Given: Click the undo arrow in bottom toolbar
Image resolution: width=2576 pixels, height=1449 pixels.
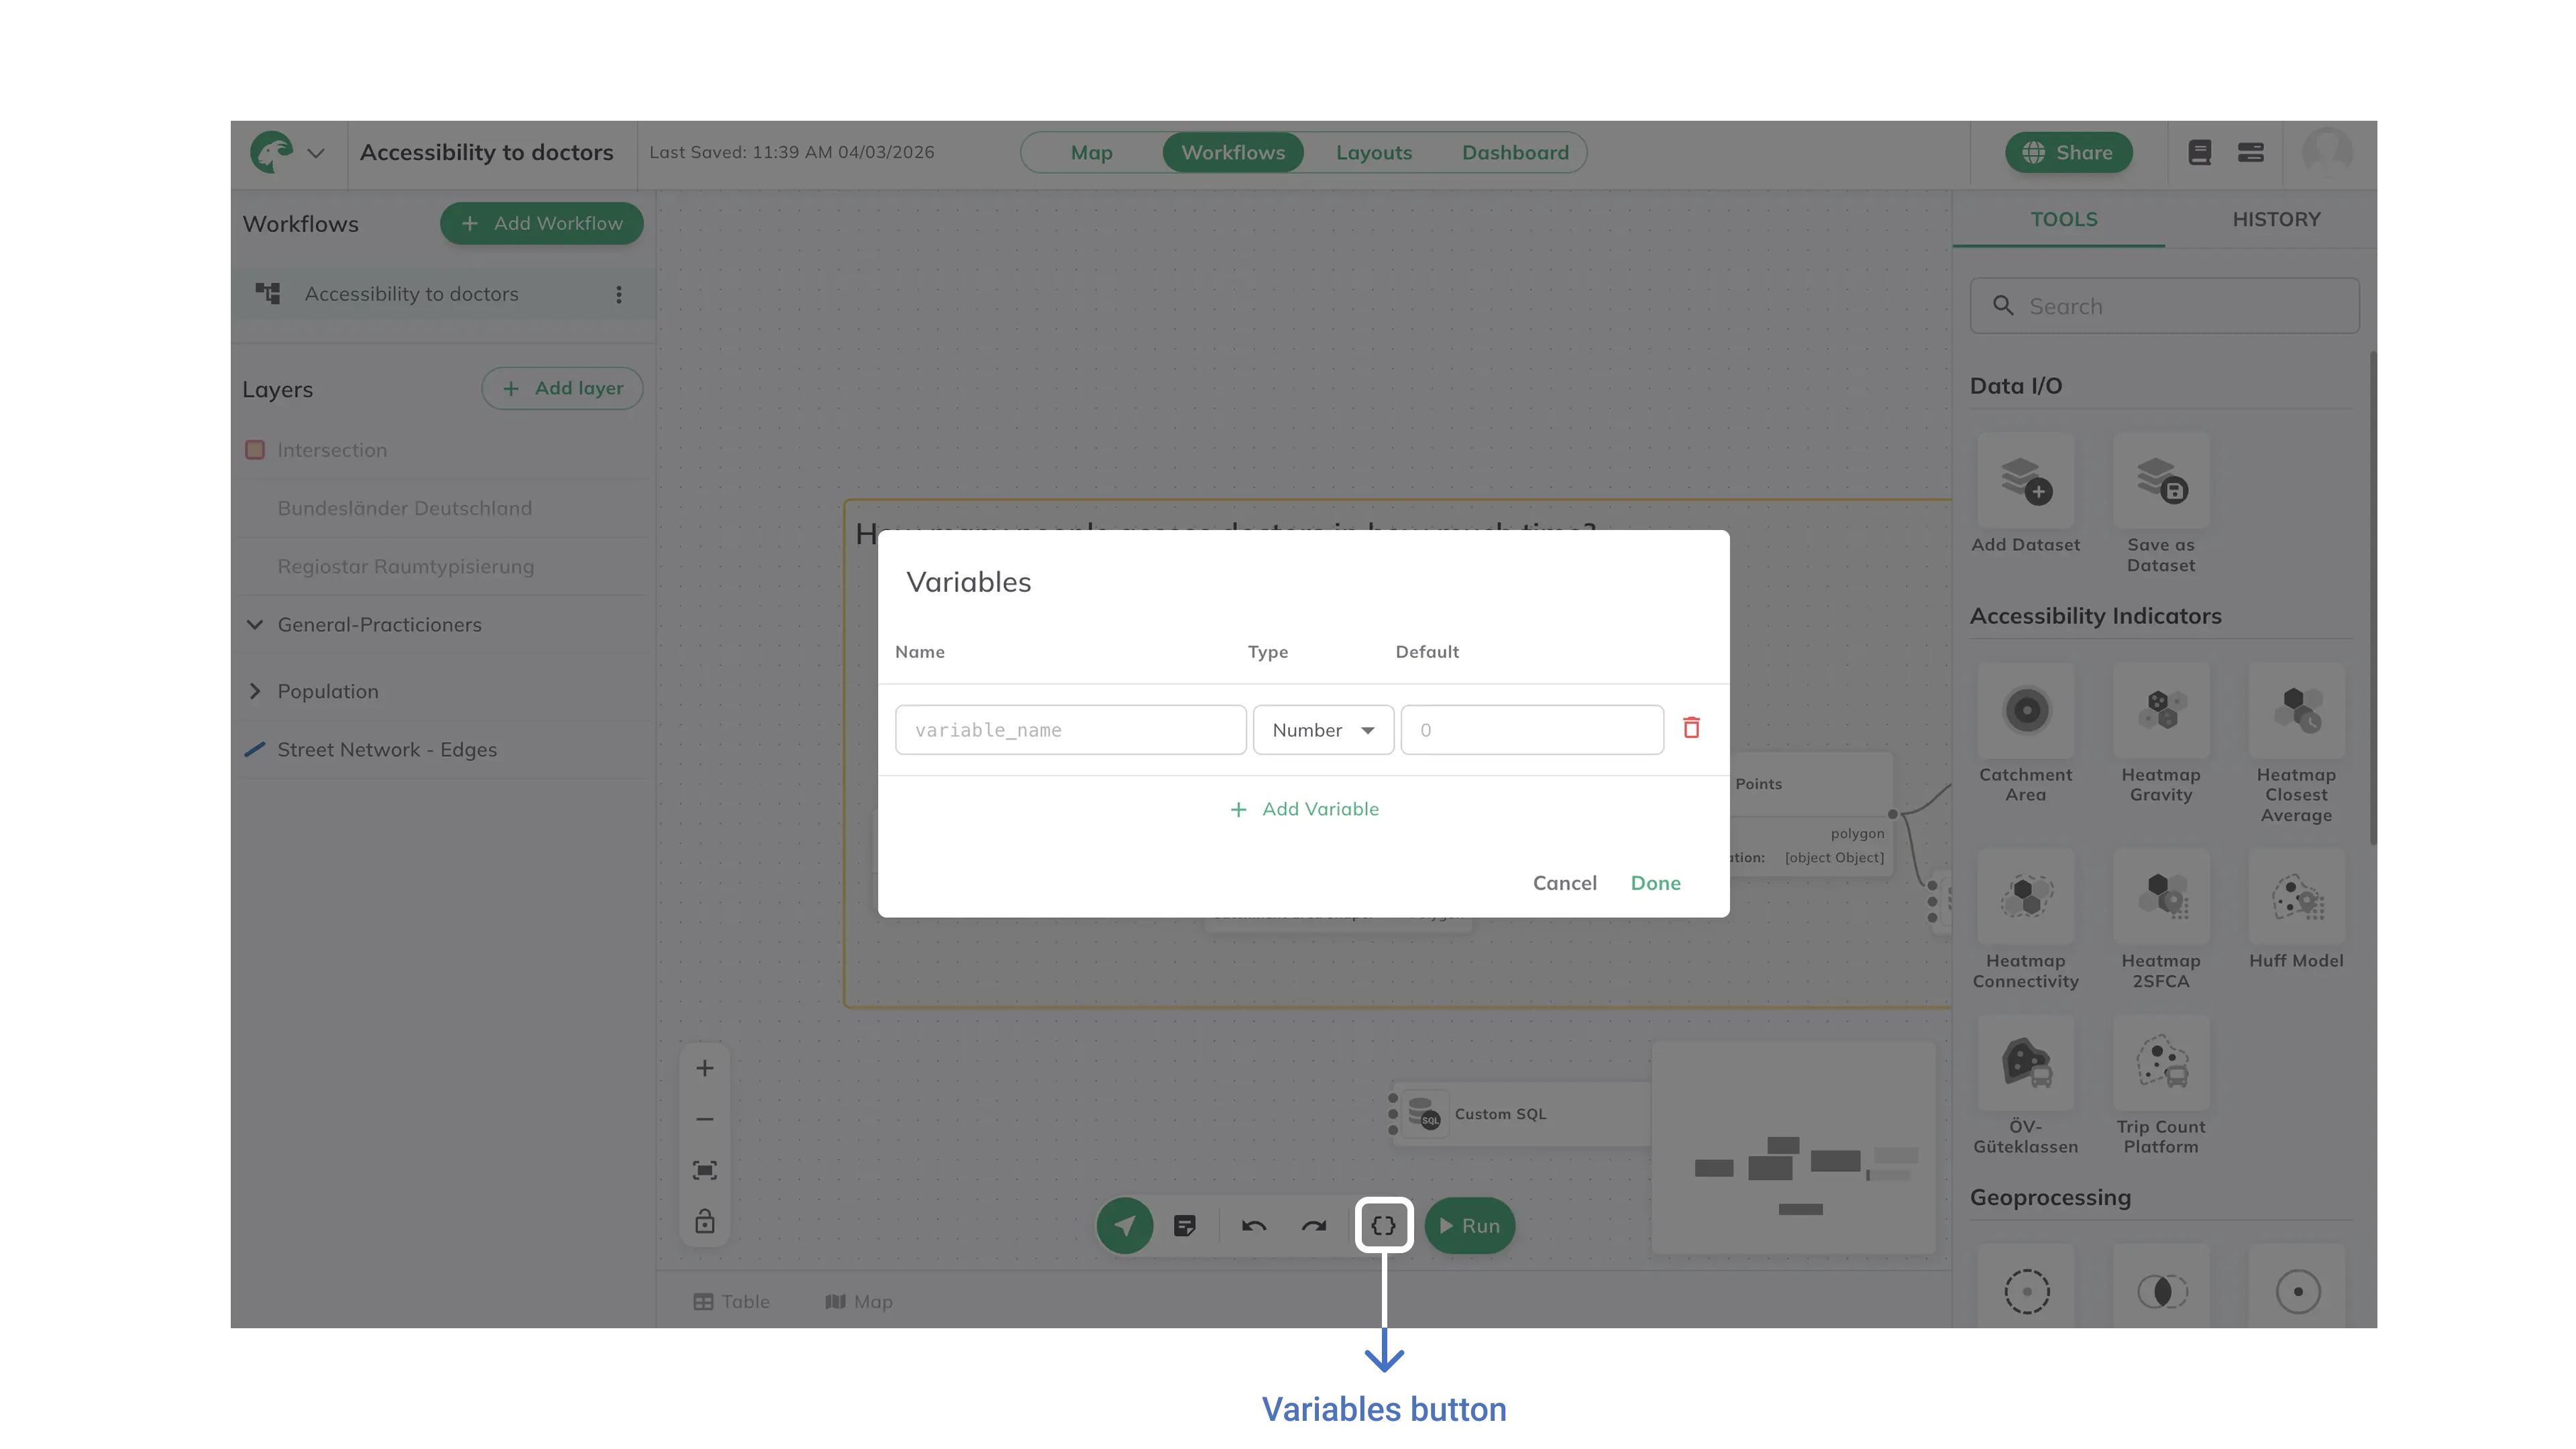Looking at the screenshot, I should pos(1254,1225).
